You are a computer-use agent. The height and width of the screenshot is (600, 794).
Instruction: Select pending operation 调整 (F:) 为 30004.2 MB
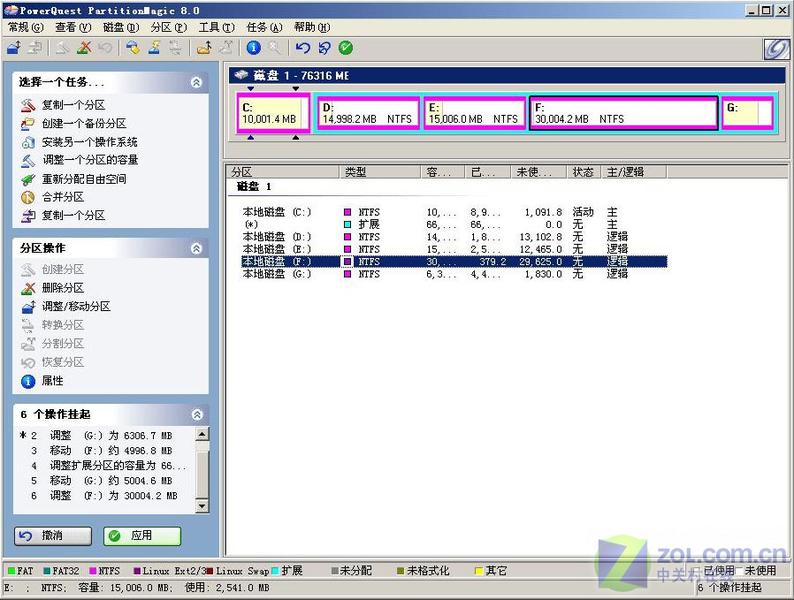104,496
